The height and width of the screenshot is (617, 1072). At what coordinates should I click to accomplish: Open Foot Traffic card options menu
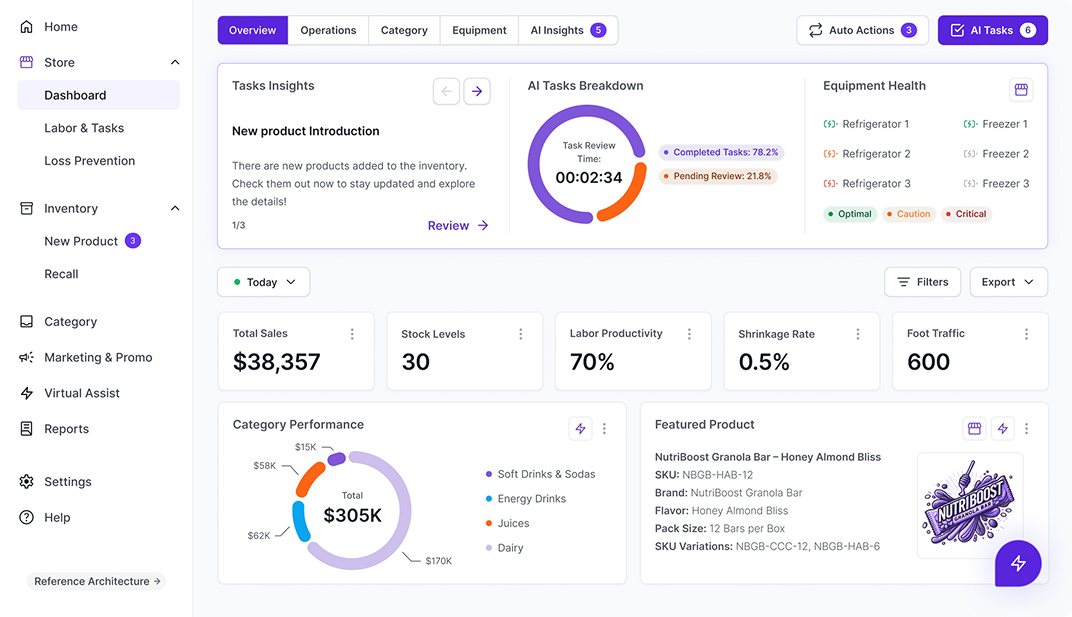point(1026,334)
